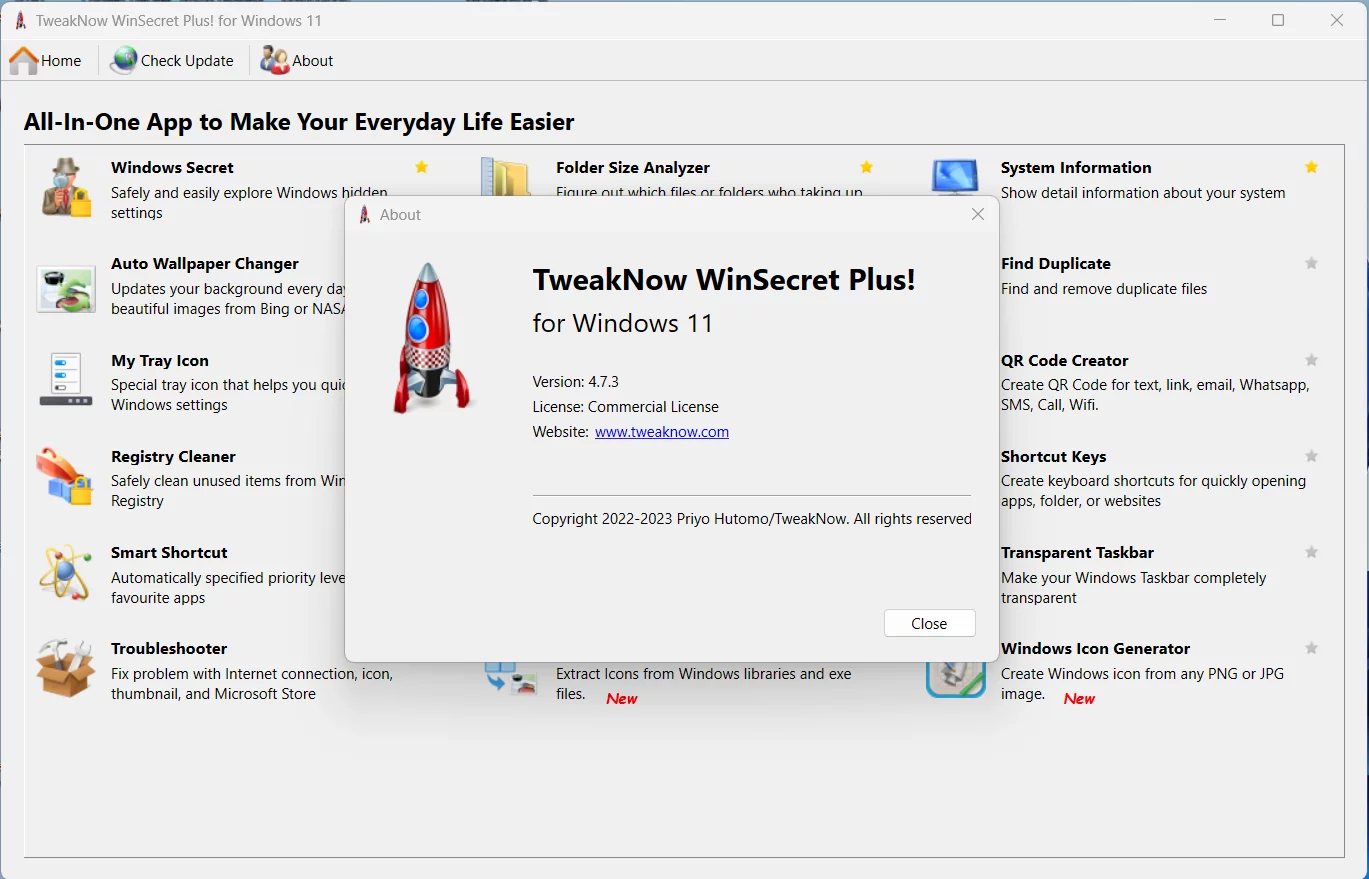Toggle the favorite star for Transparent Taskbar
Image resolution: width=1369 pixels, height=879 pixels.
pos(1312,552)
